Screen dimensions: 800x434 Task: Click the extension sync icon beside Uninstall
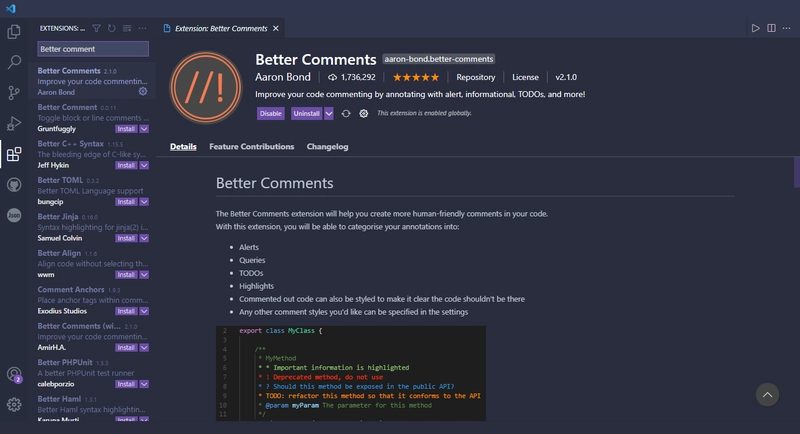[346, 114]
